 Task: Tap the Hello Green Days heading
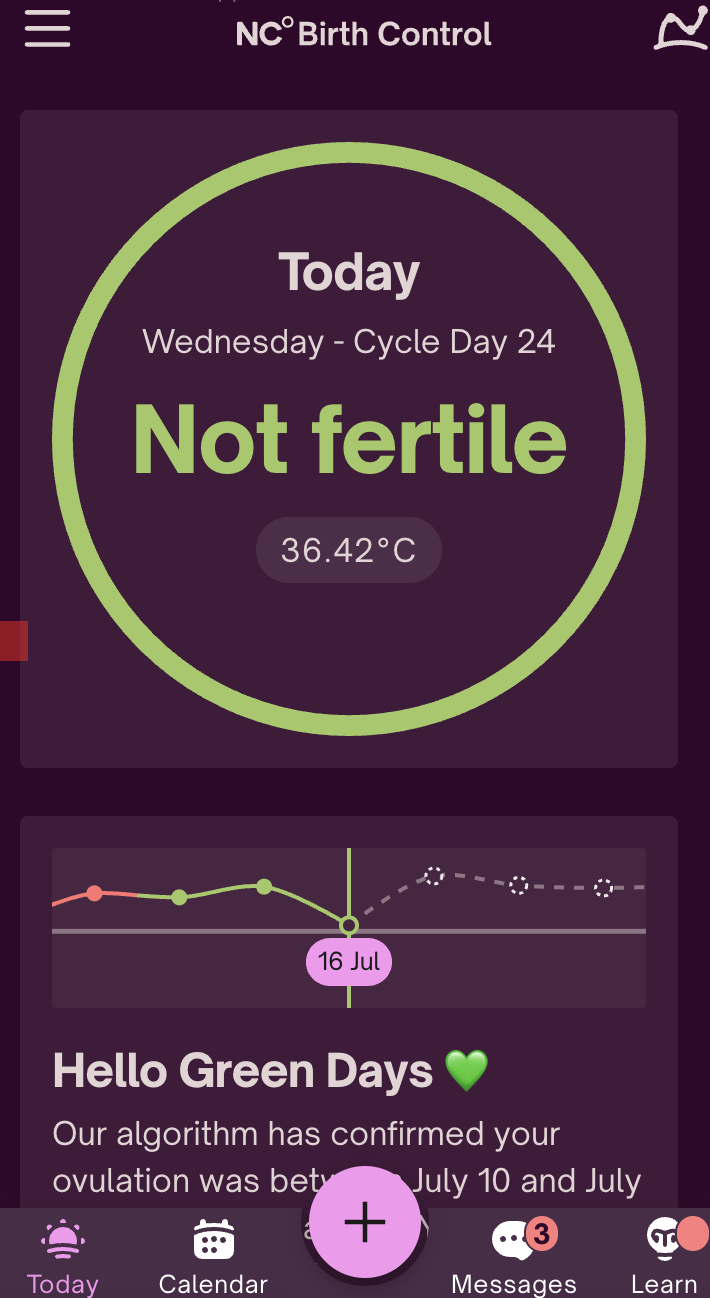[x=242, y=1071]
